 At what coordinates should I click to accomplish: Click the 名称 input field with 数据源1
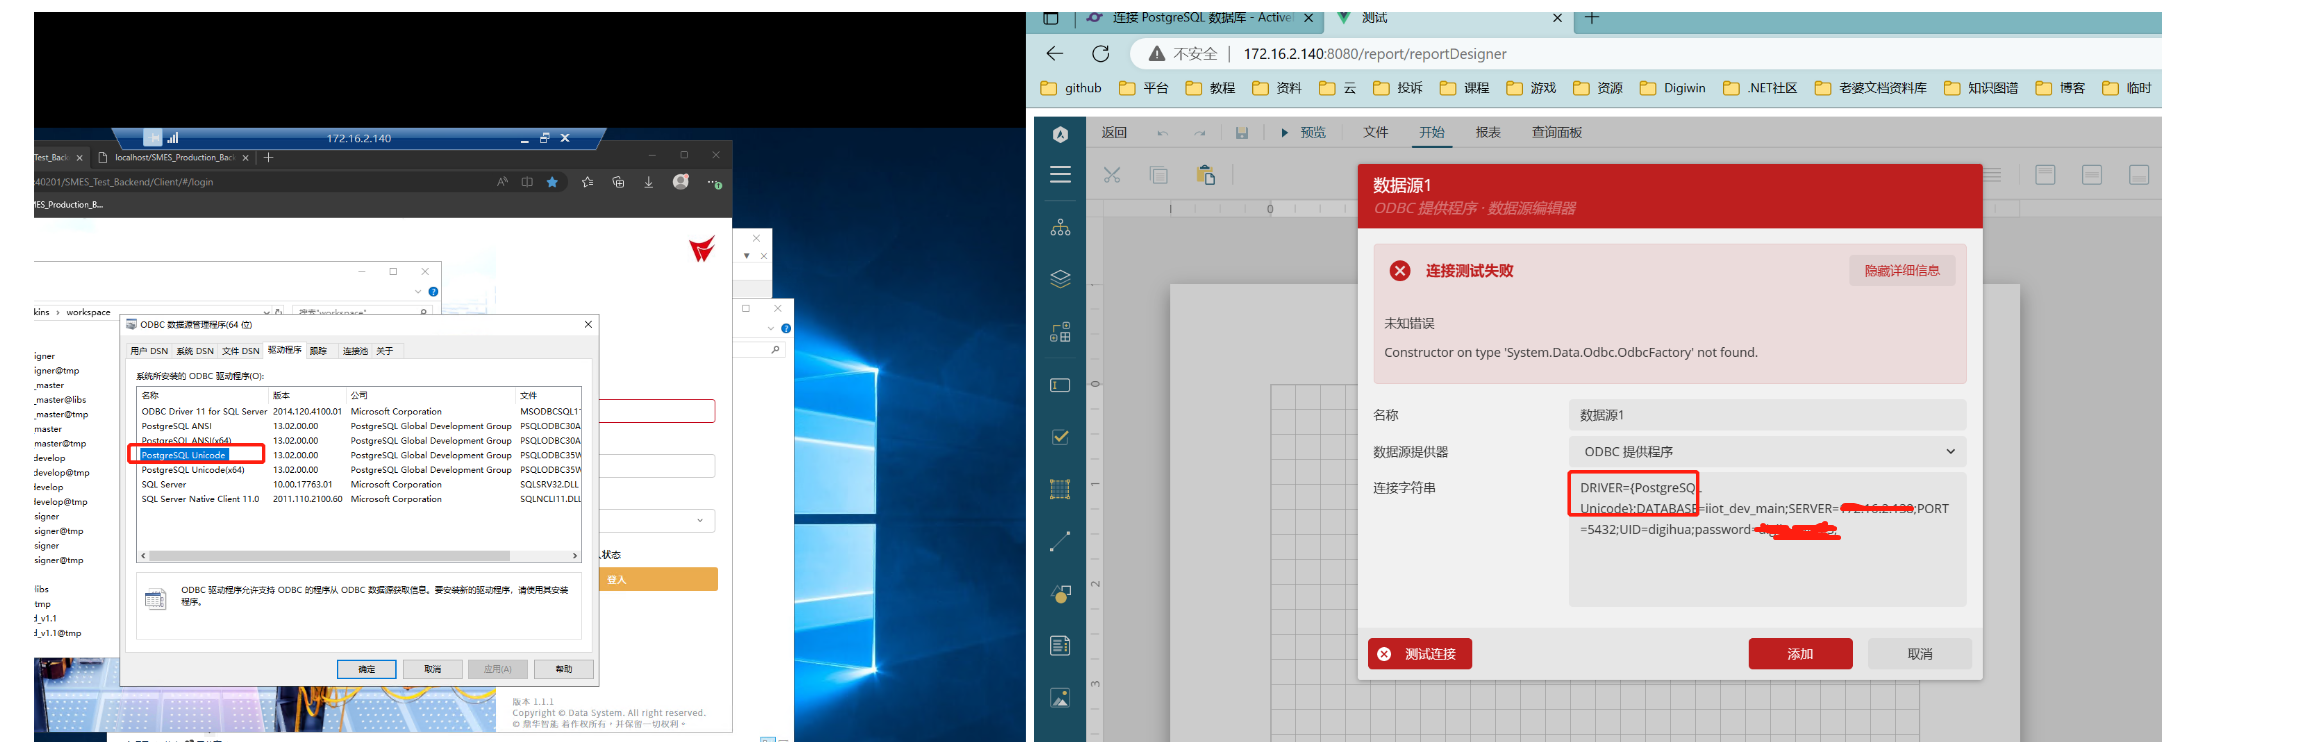click(1766, 415)
